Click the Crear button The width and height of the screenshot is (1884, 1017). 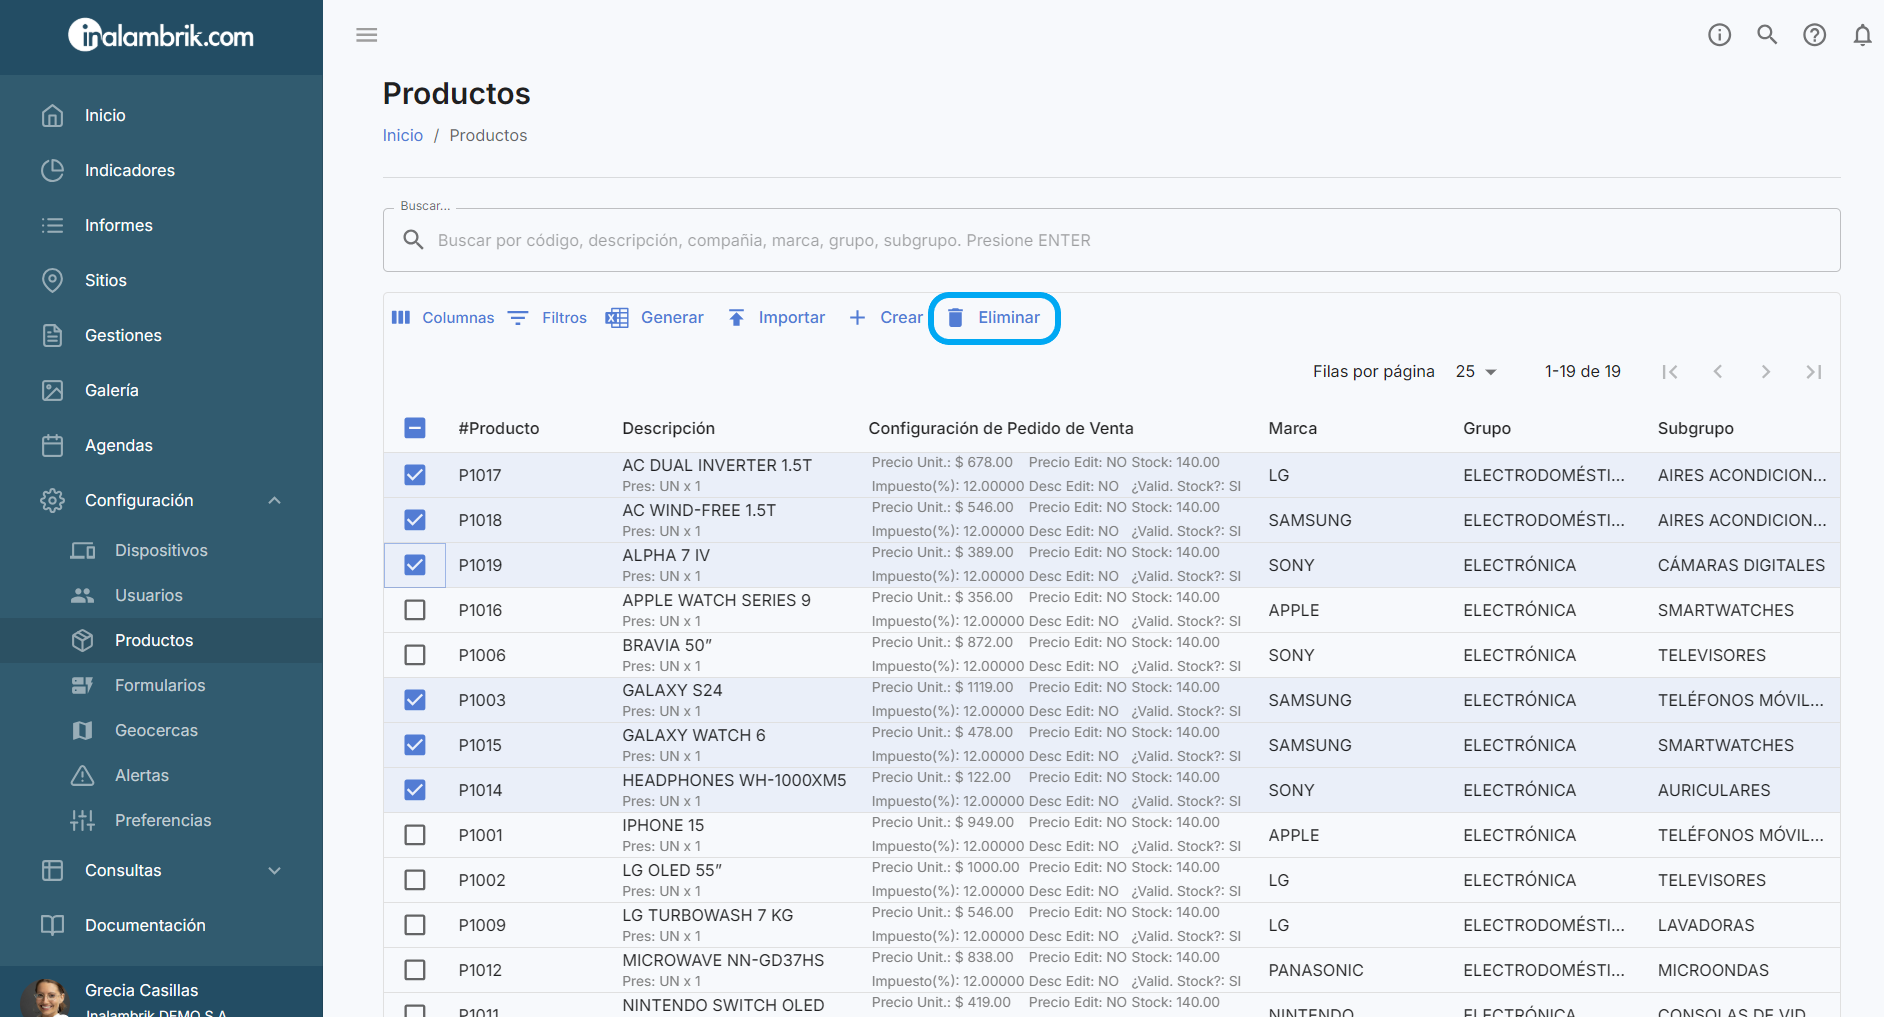pos(886,317)
